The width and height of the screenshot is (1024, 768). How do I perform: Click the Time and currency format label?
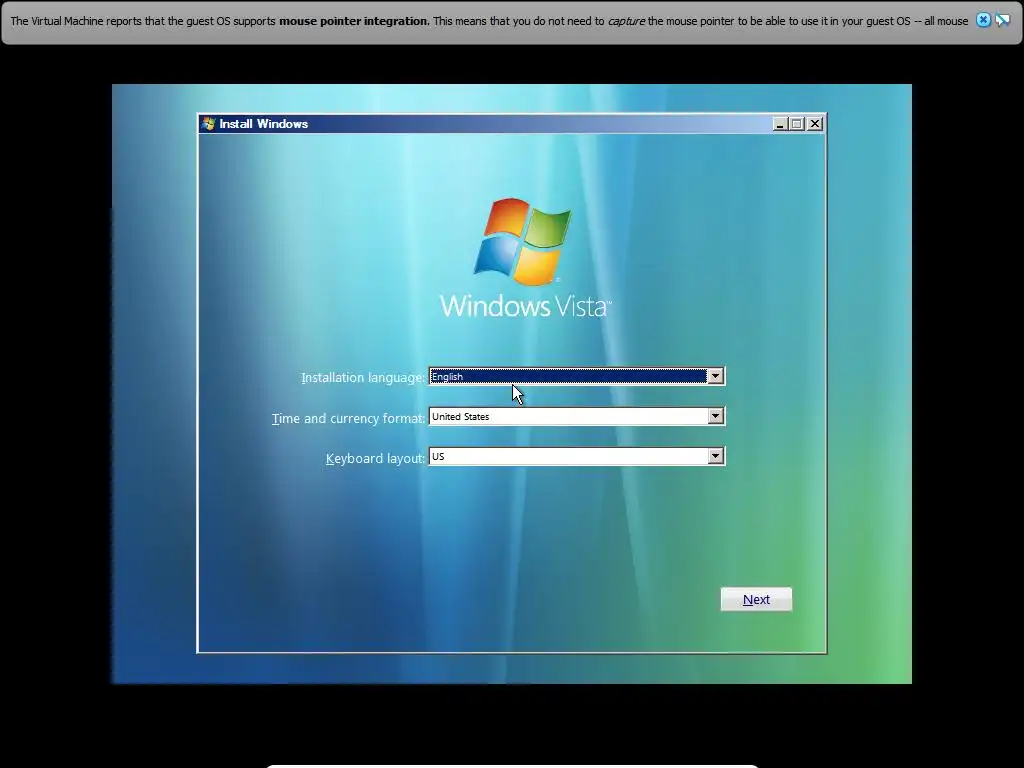pyautogui.click(x=348, y=418)
